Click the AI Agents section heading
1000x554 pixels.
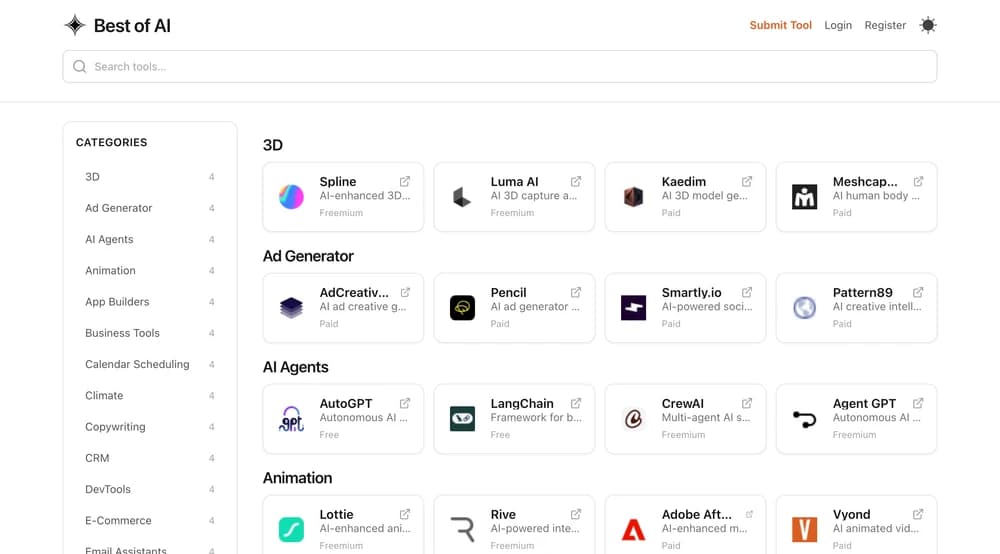pyautogui.click(x=295, y=367)
